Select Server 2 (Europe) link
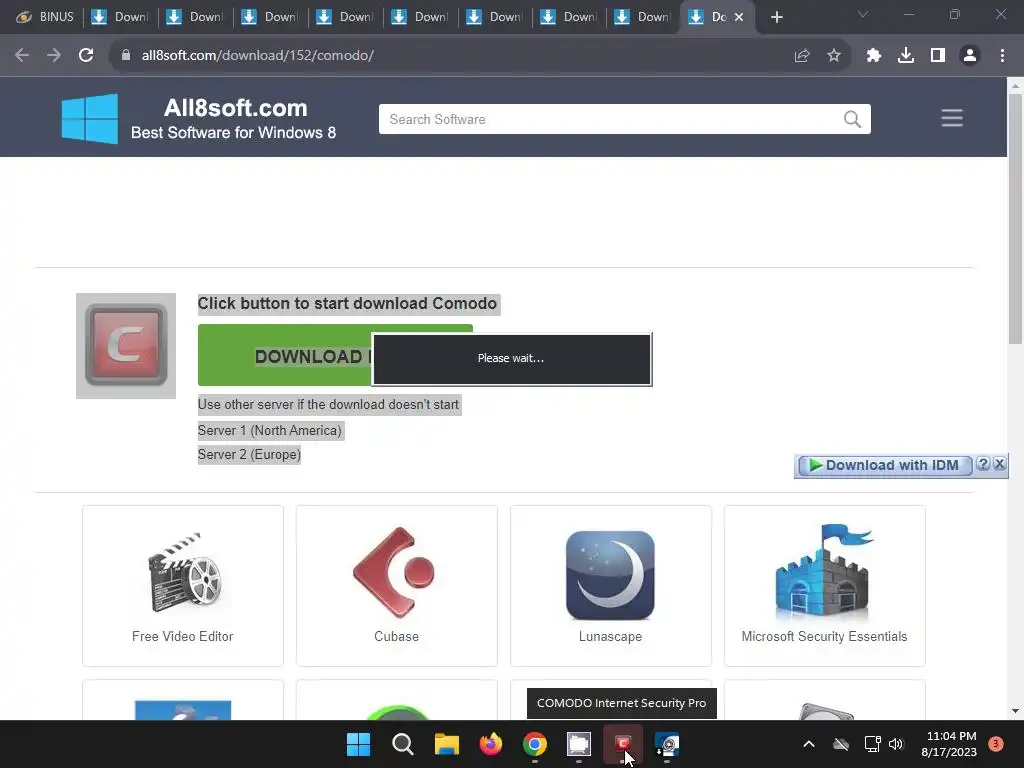Image resolution: width=1024 pixels, height=768 pixels. tap(249, 455)
